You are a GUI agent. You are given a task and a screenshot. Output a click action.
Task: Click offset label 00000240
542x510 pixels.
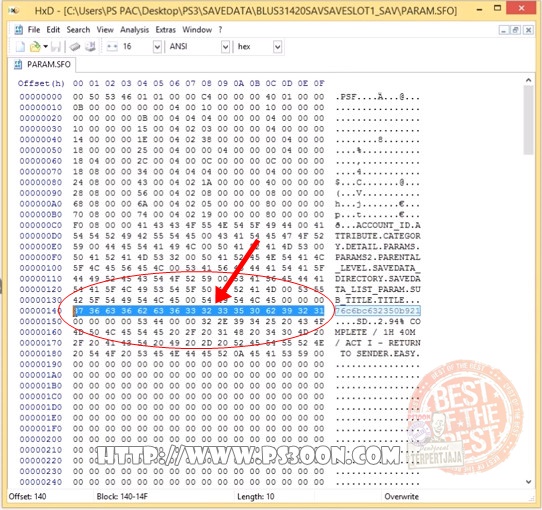click(40, 482)
